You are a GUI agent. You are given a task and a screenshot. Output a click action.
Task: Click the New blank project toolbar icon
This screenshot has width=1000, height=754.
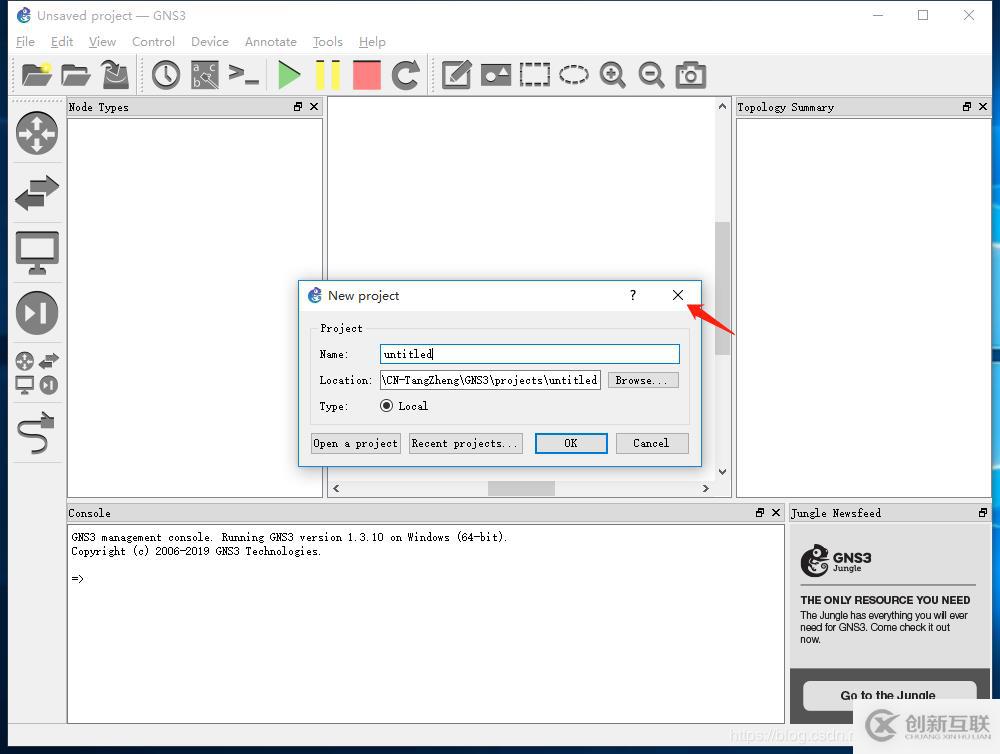tap(36, 75)
